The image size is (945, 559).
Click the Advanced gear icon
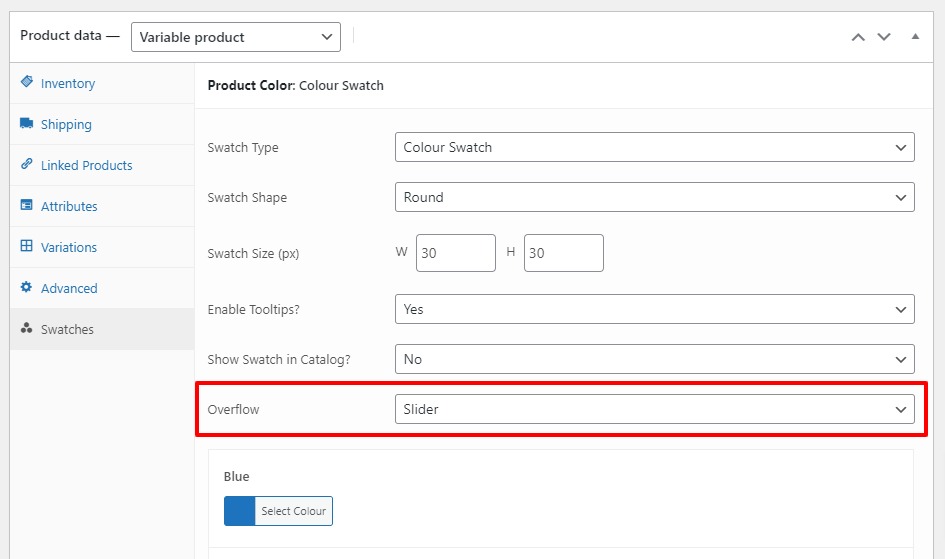click(x=27, y=287)
